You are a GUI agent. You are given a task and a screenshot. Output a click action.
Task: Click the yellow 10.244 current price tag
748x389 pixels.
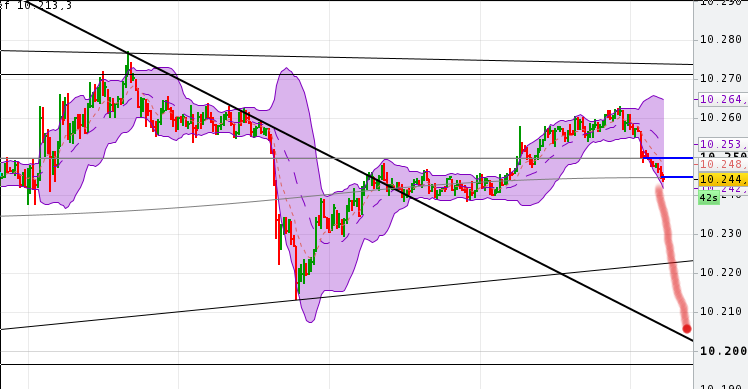tap(723, 179)
